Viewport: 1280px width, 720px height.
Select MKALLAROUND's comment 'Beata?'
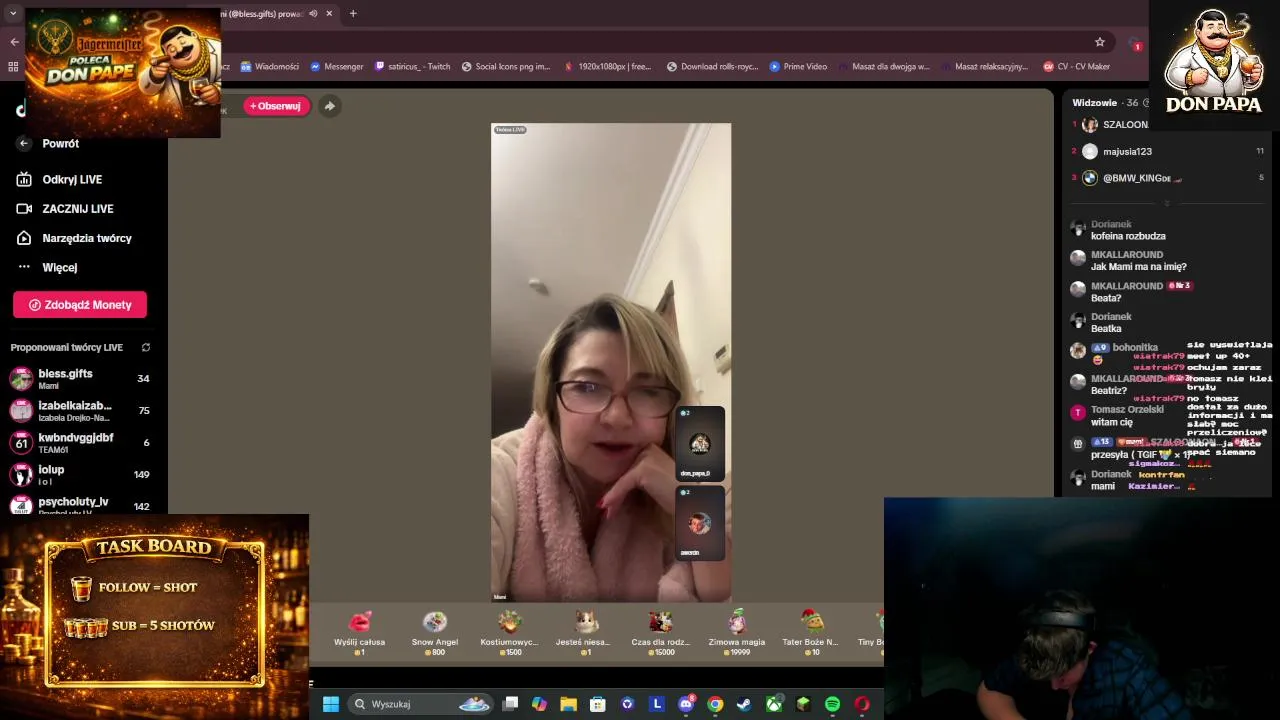tap(1106, 299)
